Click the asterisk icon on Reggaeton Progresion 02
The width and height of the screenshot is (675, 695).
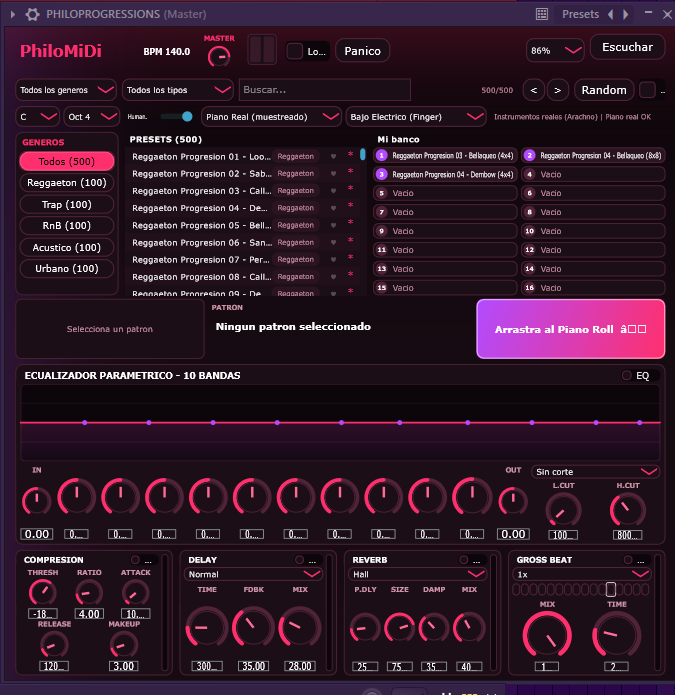click(350, 172)
